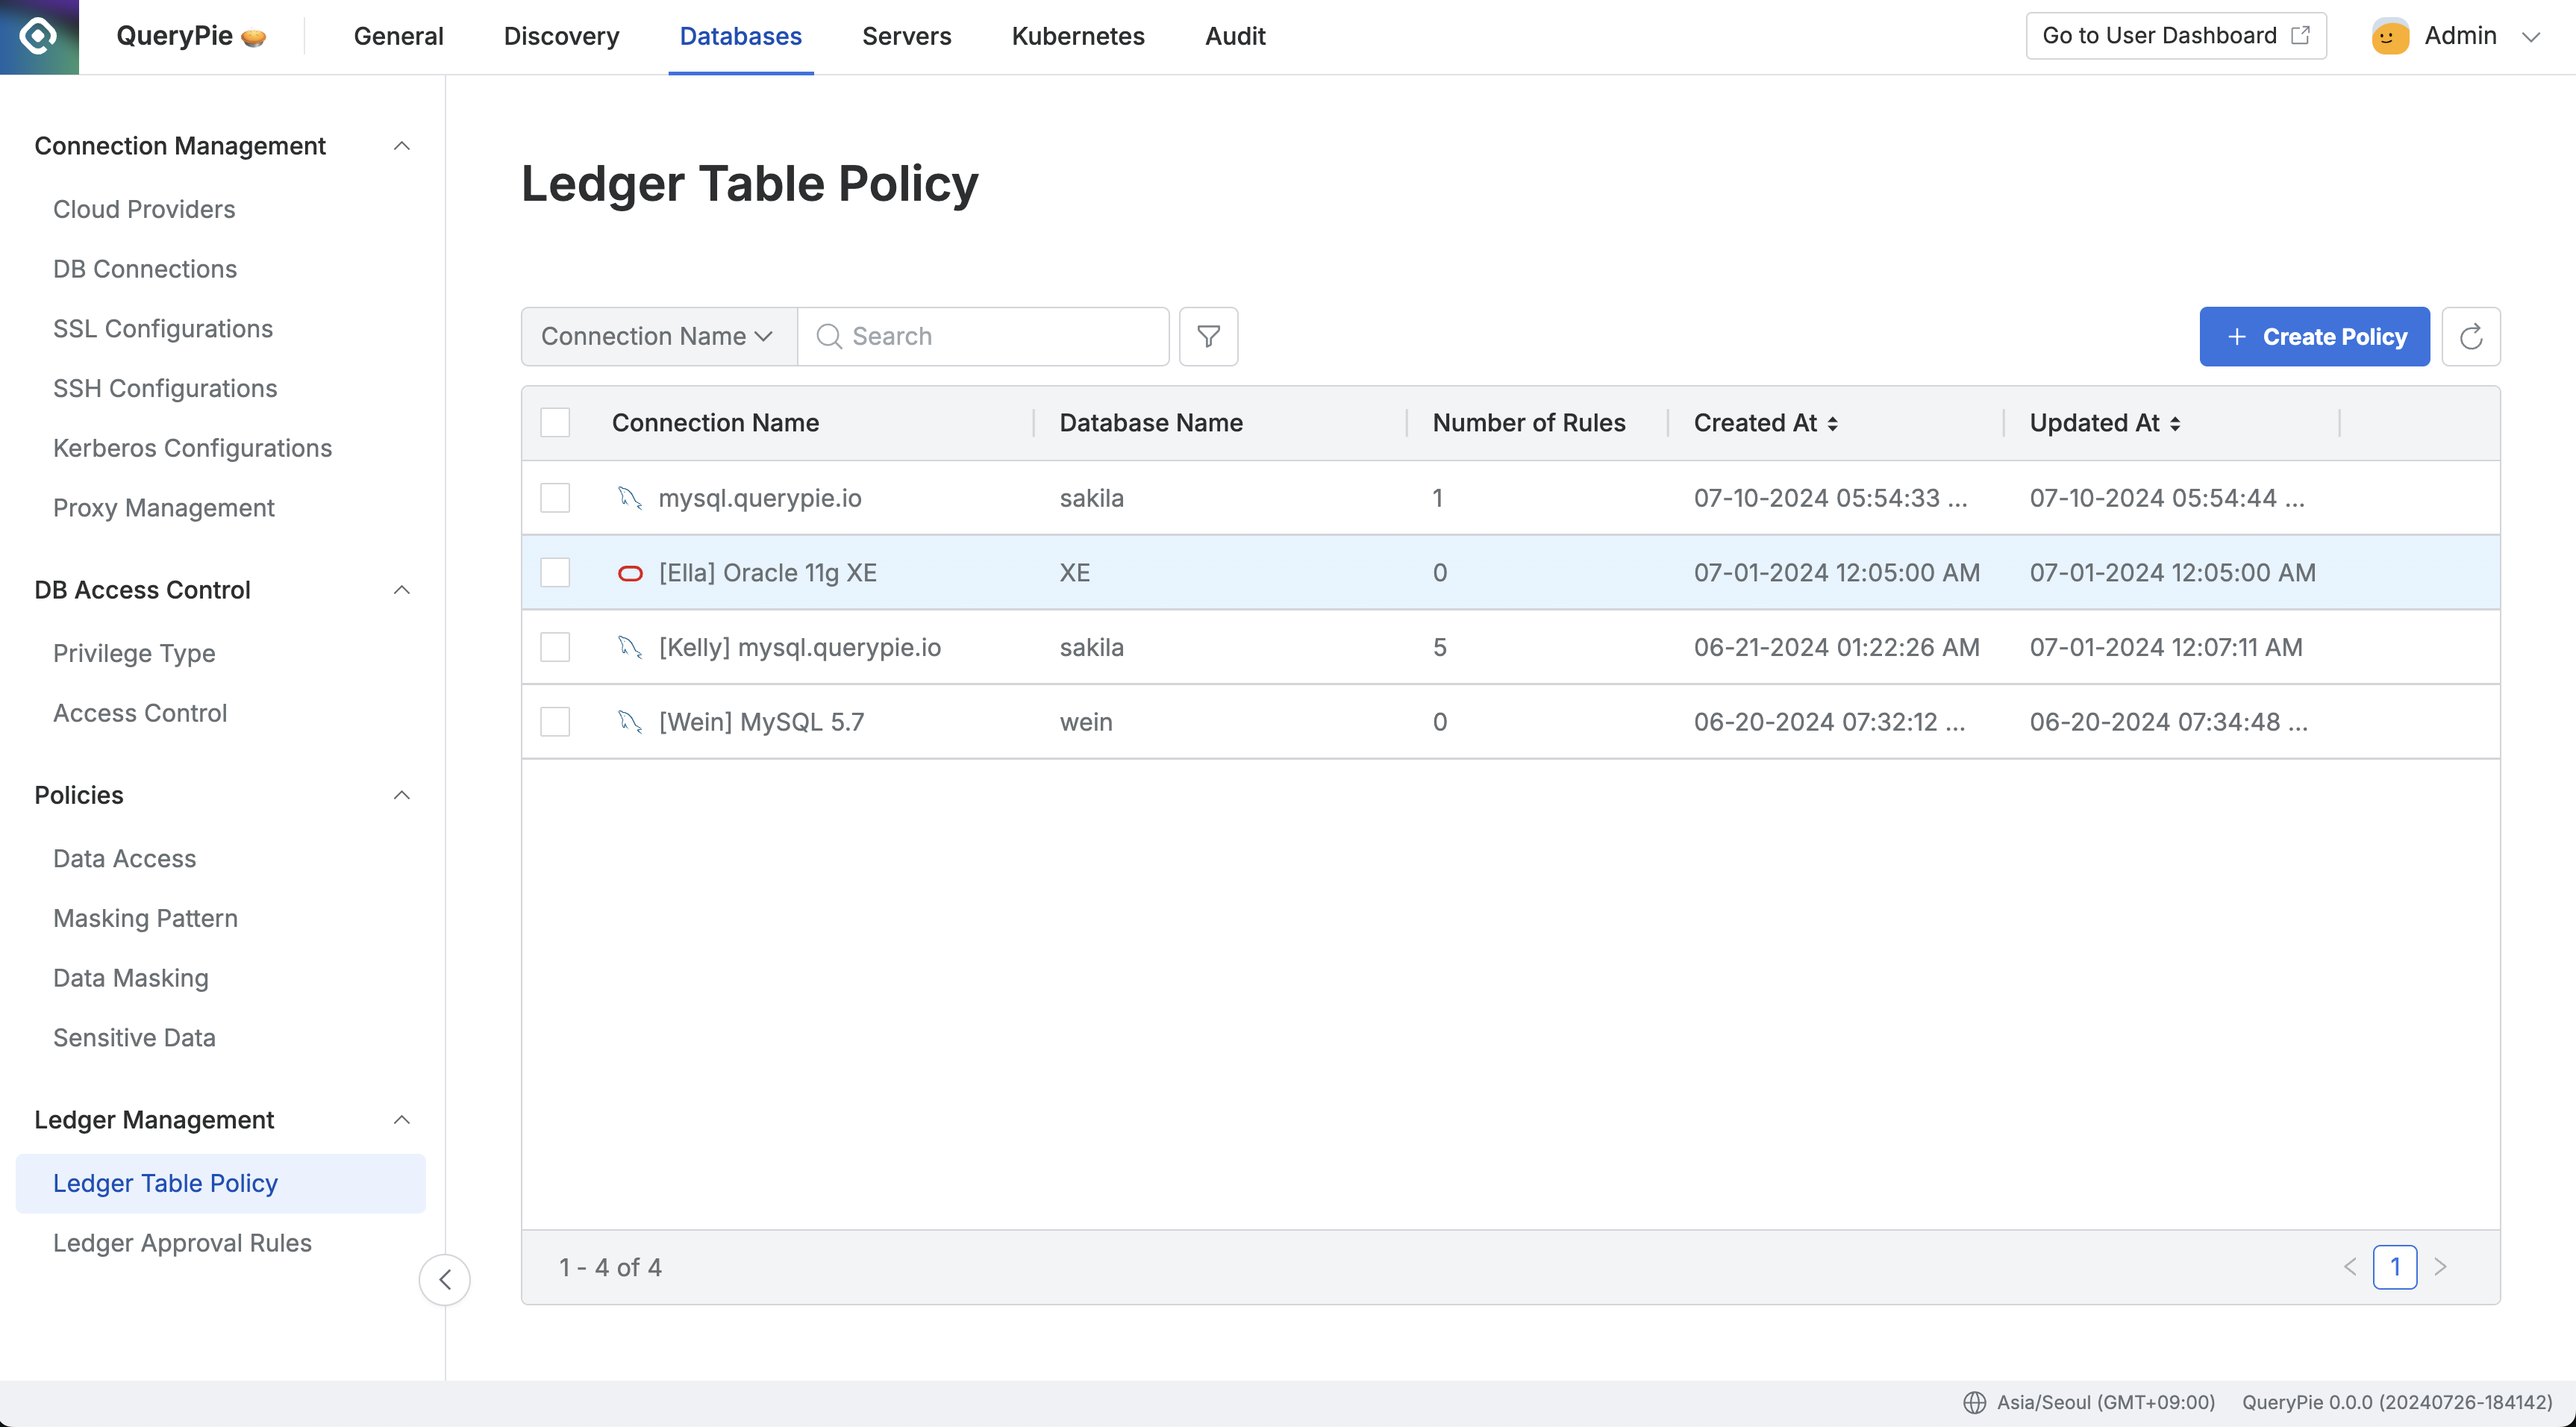Open the Audit tab

(x=1235, y=36)
